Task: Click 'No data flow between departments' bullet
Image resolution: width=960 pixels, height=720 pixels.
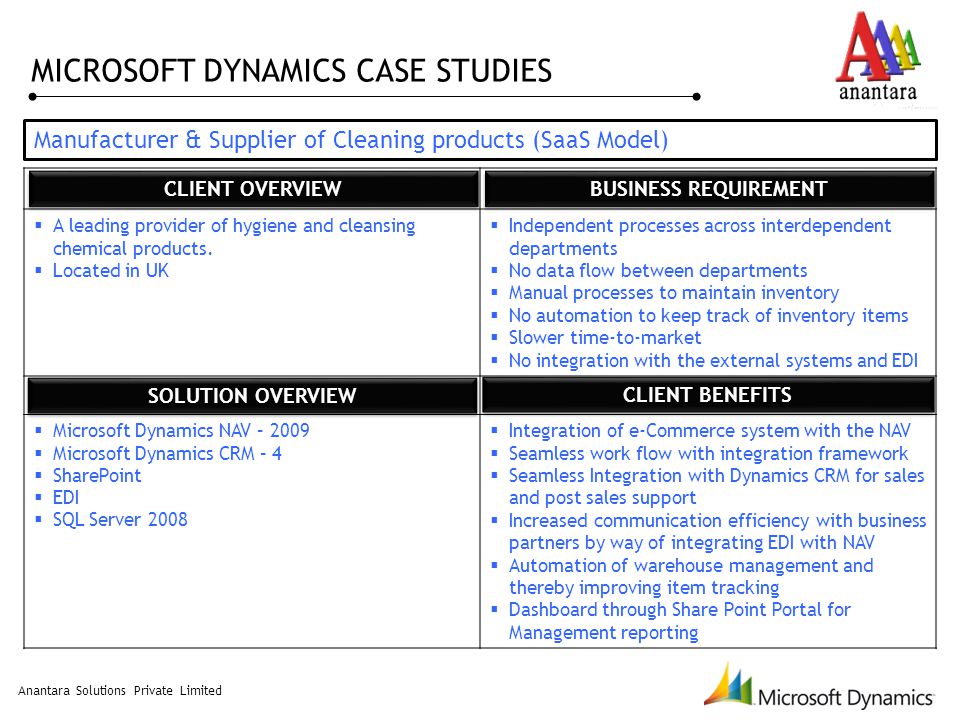Action: (658, 271)
